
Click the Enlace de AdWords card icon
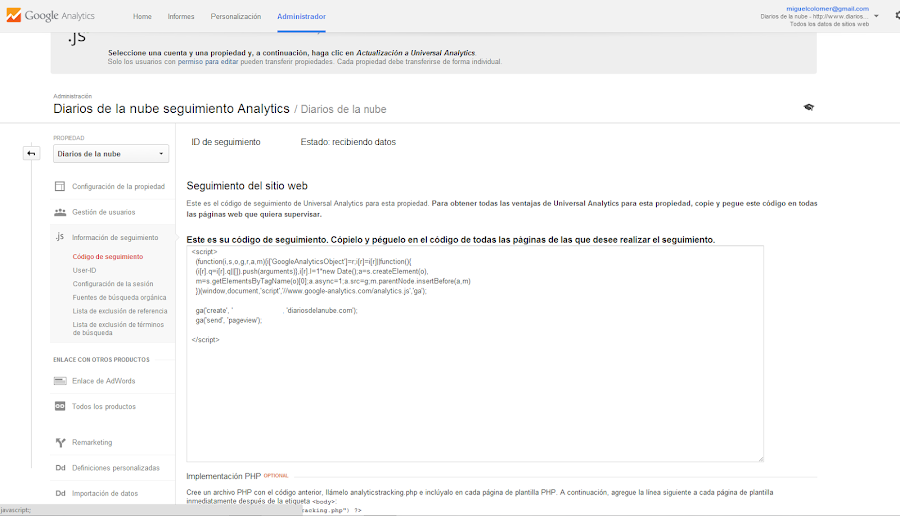60,381
